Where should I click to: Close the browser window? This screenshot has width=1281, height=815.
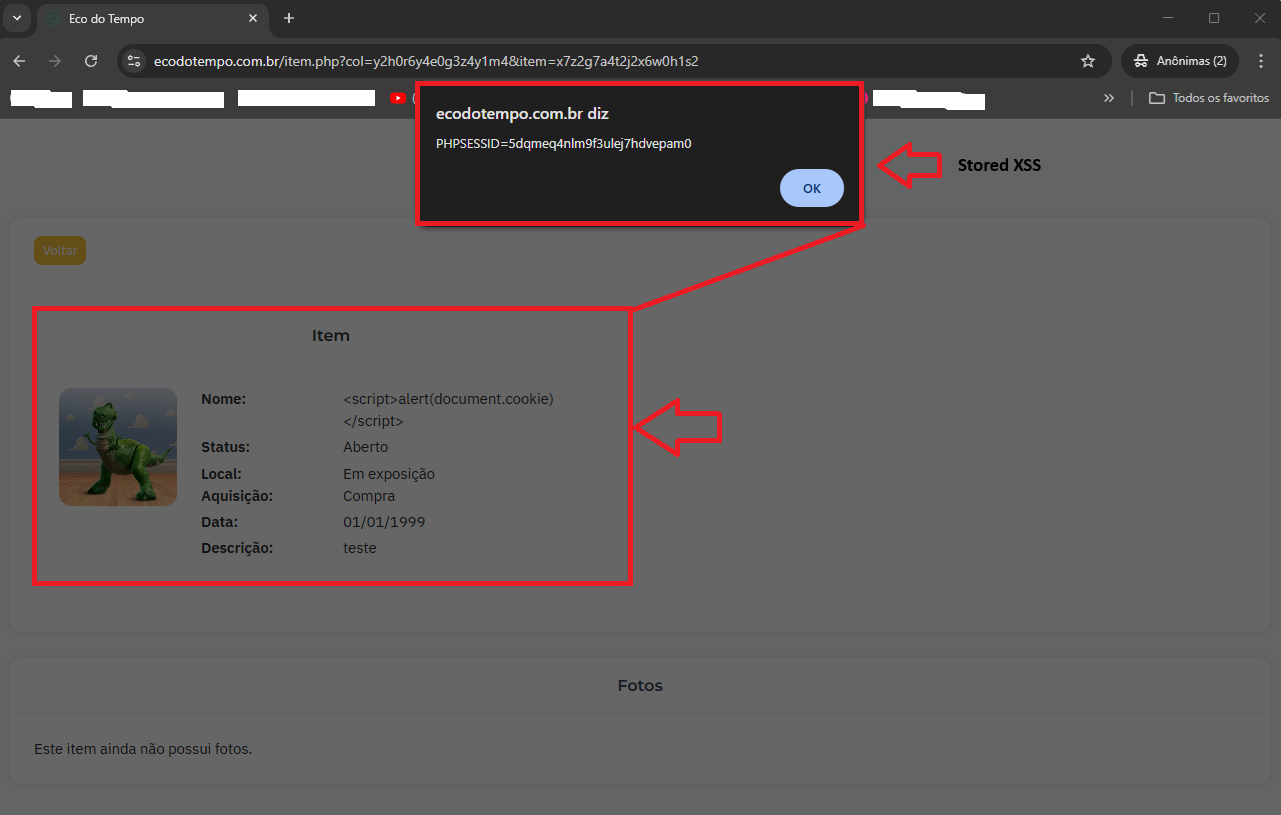click(1259, 18)
